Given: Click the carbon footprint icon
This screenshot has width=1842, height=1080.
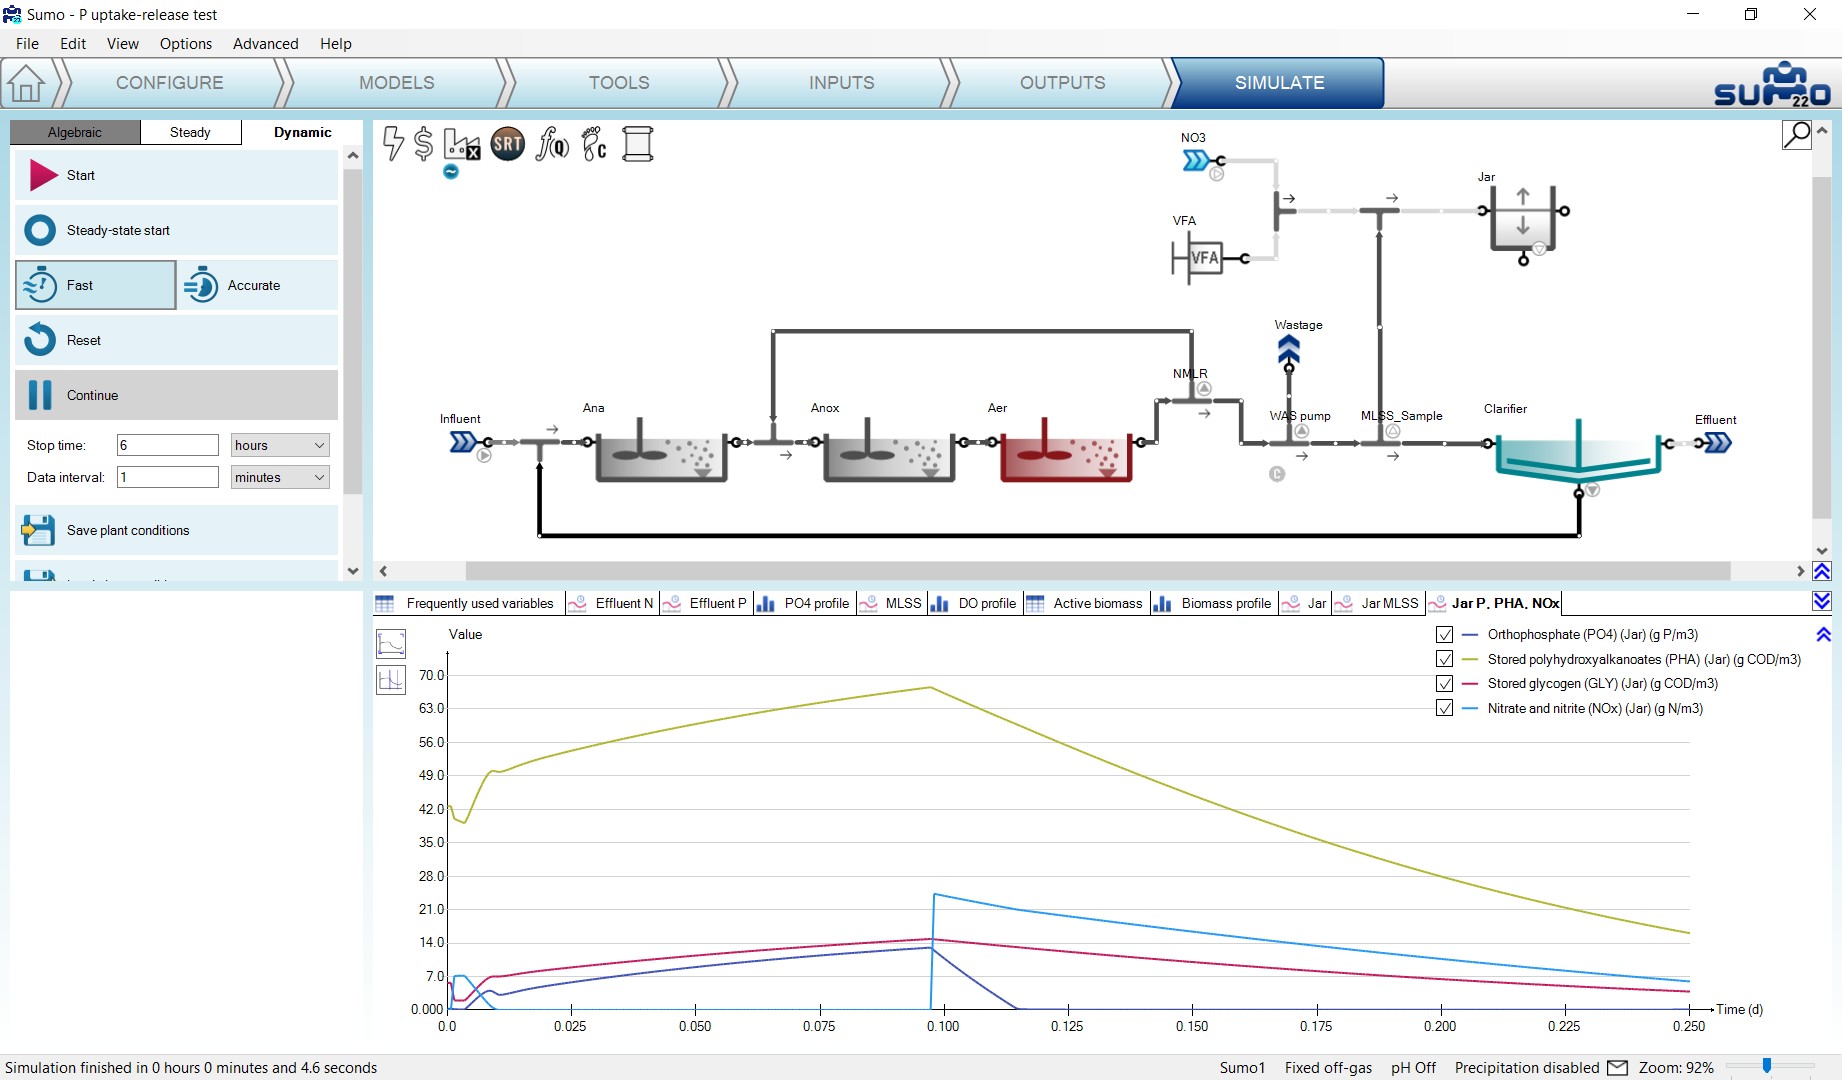Looking at the screenshot, I should pyautogui.click(x=595, y=144).
